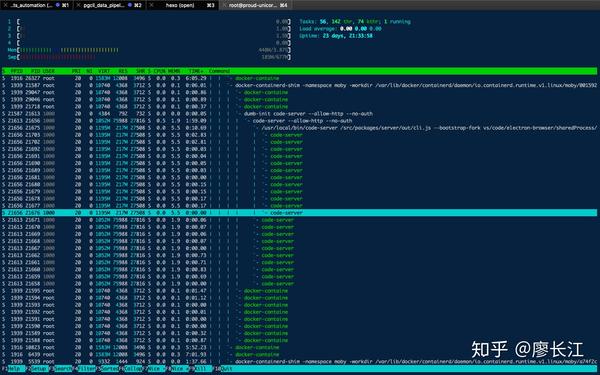The width and height of the screenshot is (600, 375).
Task: Select code-server row PID 21677
Action: (x=299, y=206)
